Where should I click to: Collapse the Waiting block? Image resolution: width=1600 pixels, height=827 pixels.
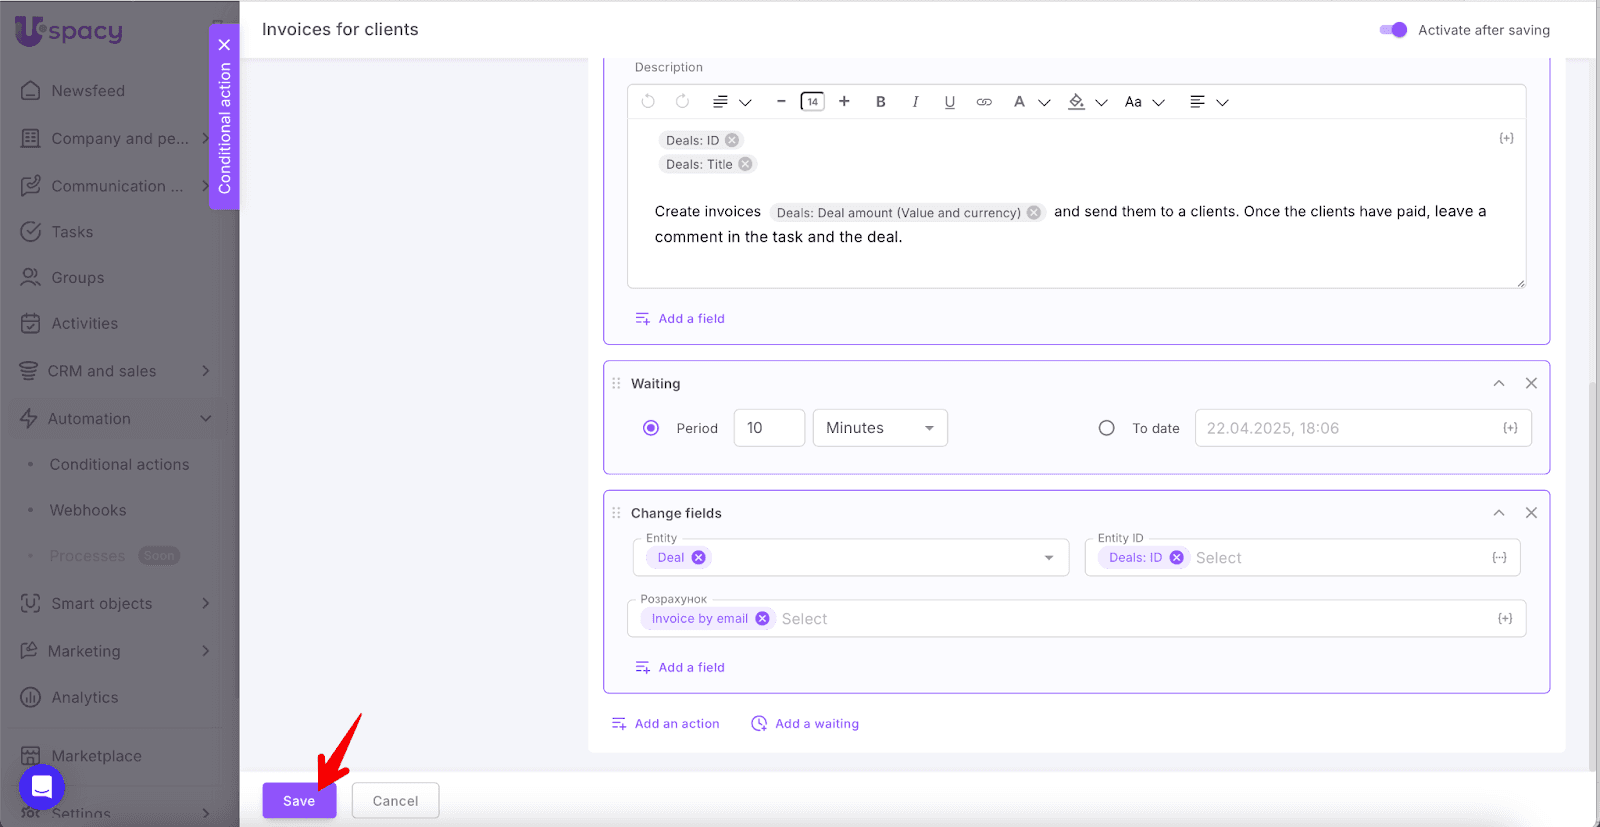click(x=1498, y=384)
